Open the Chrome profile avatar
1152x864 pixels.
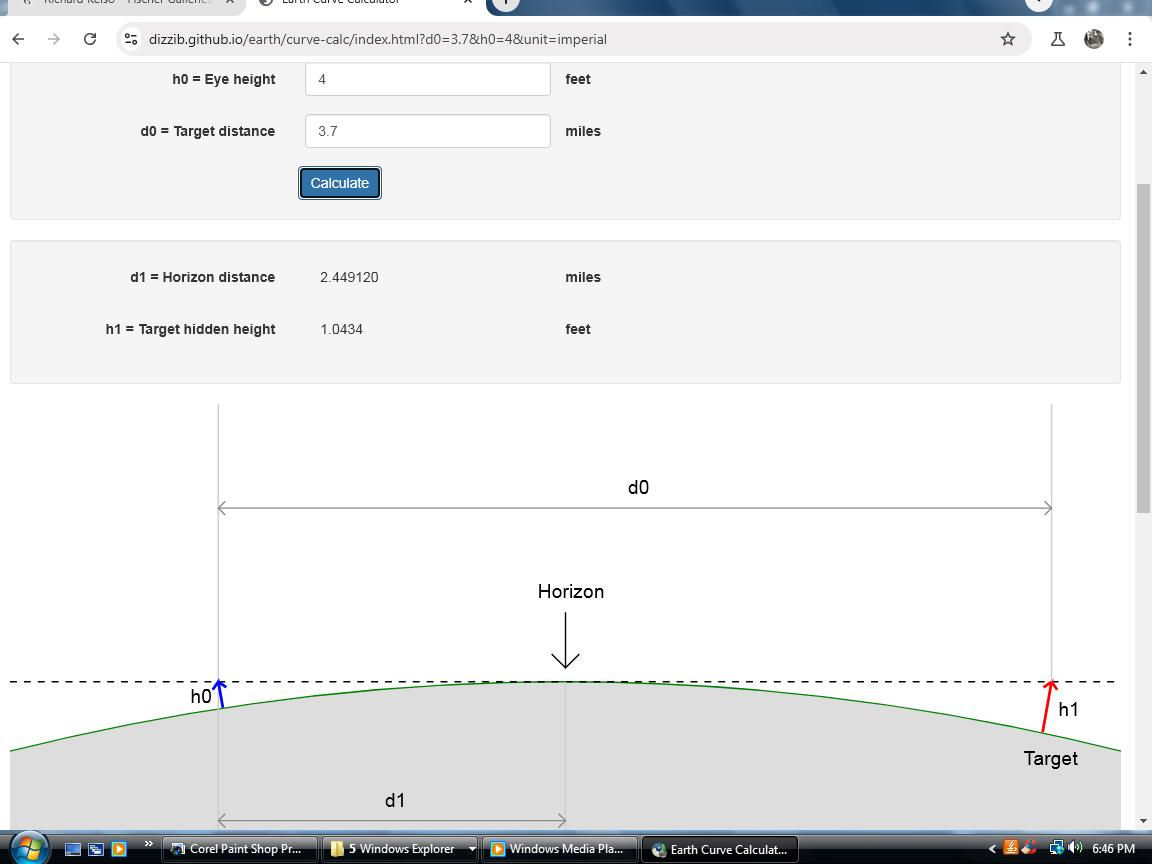(1094, 39)
